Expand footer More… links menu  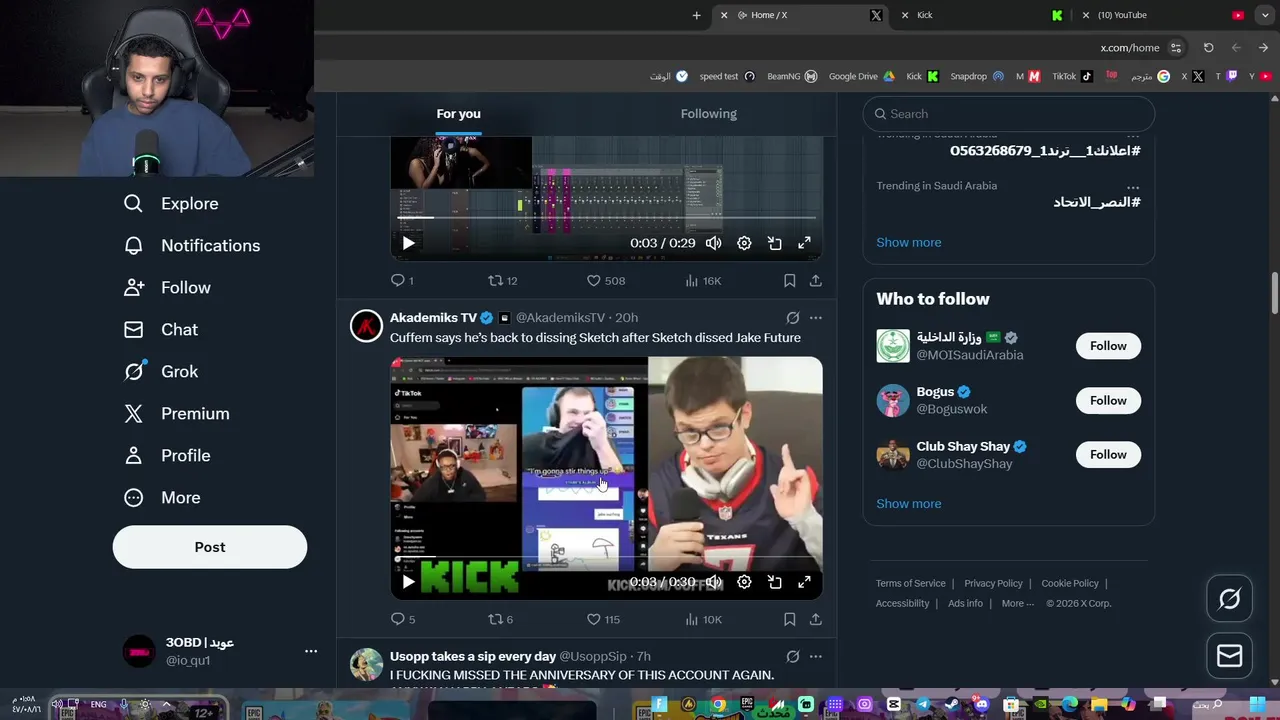[1019, 603]
